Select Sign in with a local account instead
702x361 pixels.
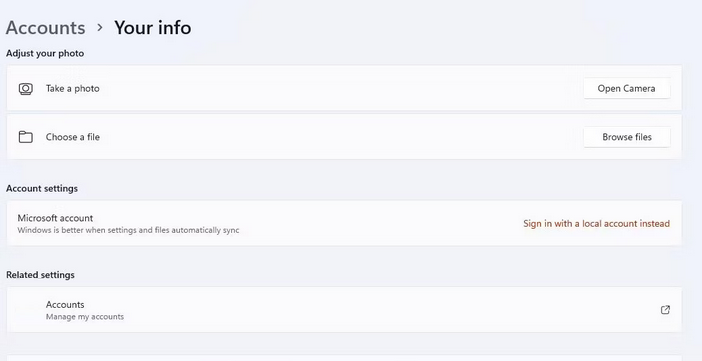(596, 223)
